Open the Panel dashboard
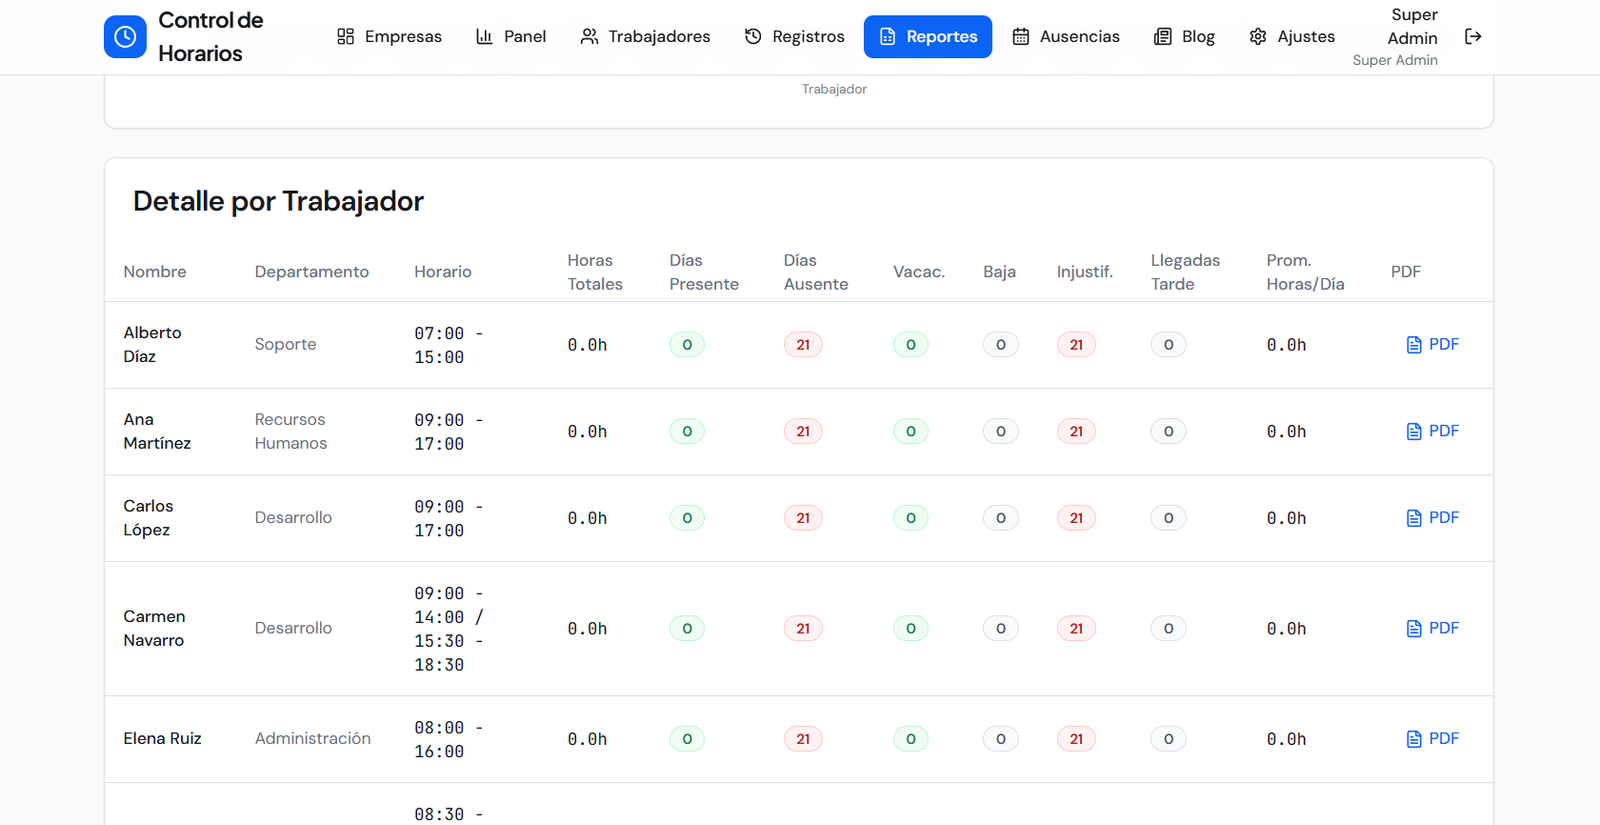Image resolution: width=1600 pixels, height=825 pixels. 511,37
